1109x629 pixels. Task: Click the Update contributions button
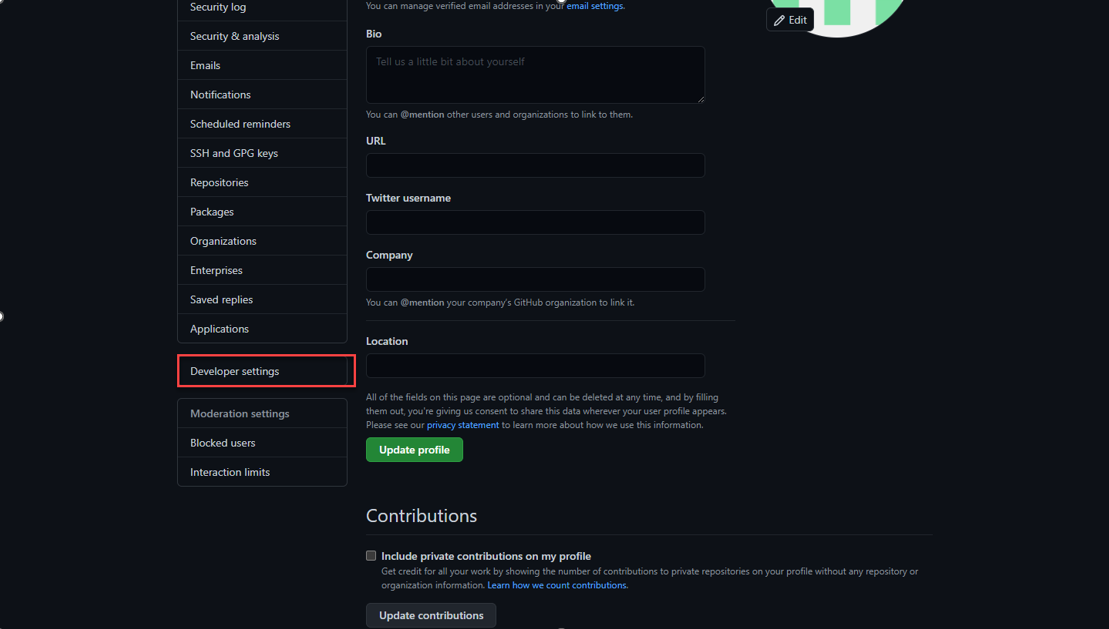click(x=431, y=616)
